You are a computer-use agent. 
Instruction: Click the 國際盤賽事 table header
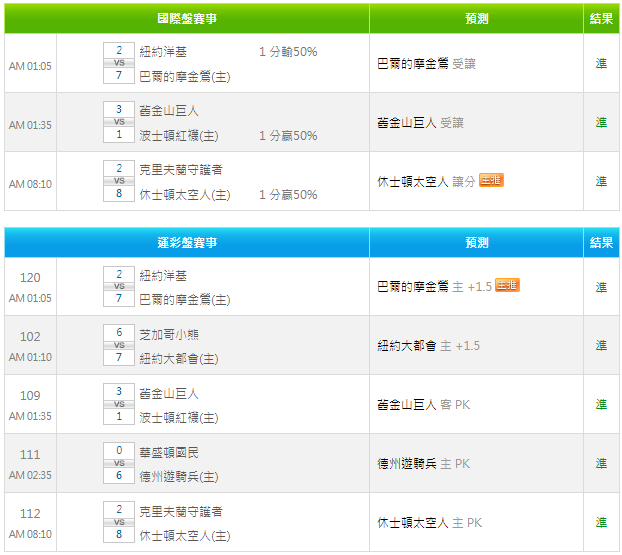tap(187, 18)
